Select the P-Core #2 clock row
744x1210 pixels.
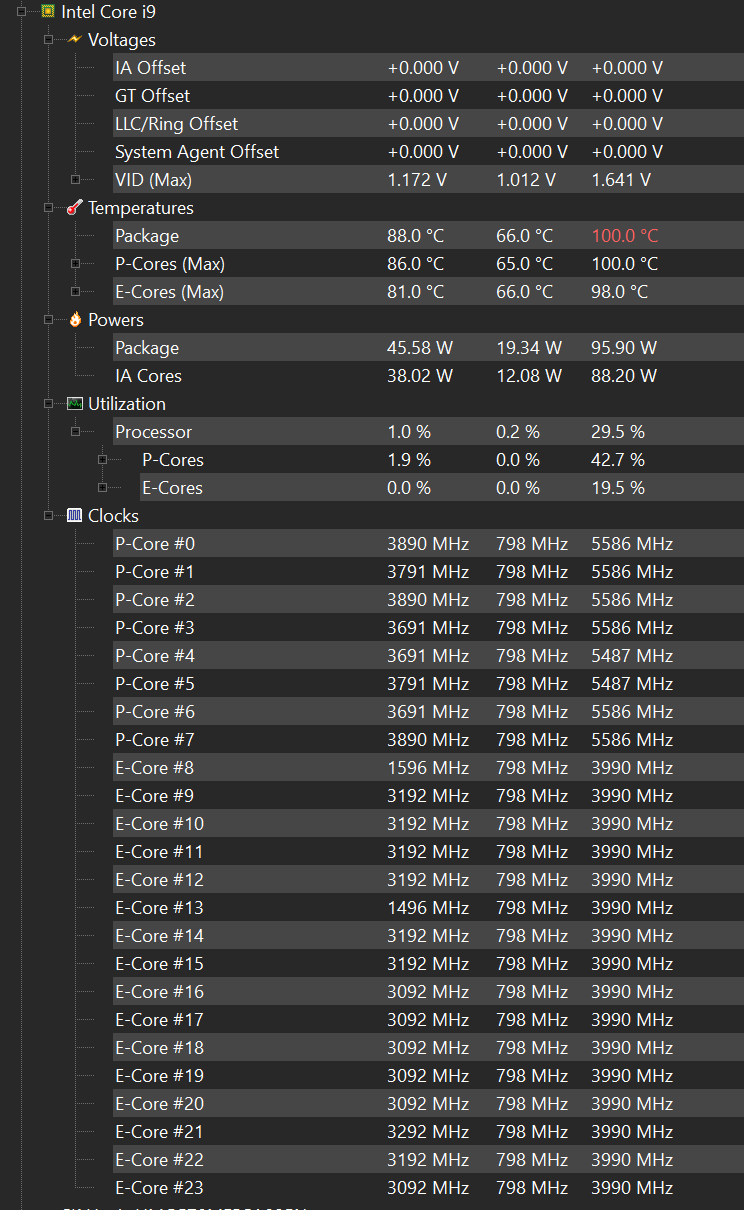(427, 600)
